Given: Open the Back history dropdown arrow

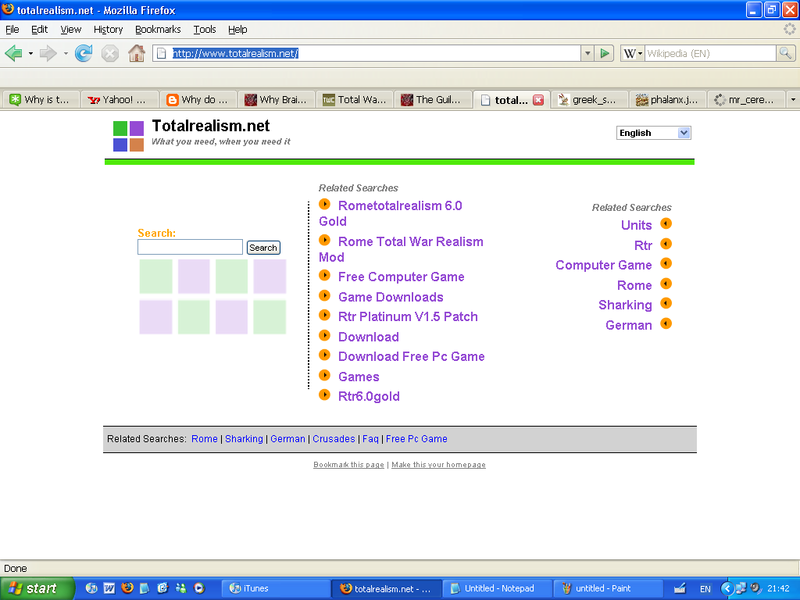Looking at the screenshot, I should click(x=31, y=53).
